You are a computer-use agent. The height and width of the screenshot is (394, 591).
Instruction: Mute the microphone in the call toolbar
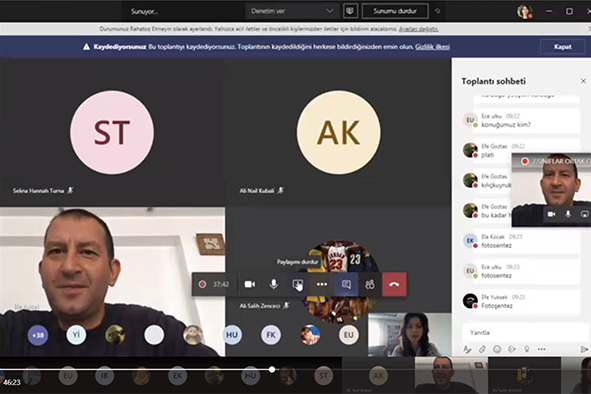(x=274, y=284)
